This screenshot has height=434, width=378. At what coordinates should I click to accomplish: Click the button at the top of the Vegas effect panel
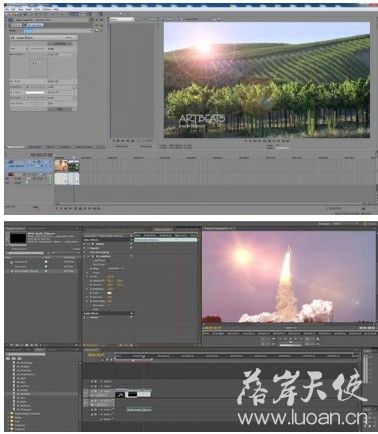[x=60, y=44]
